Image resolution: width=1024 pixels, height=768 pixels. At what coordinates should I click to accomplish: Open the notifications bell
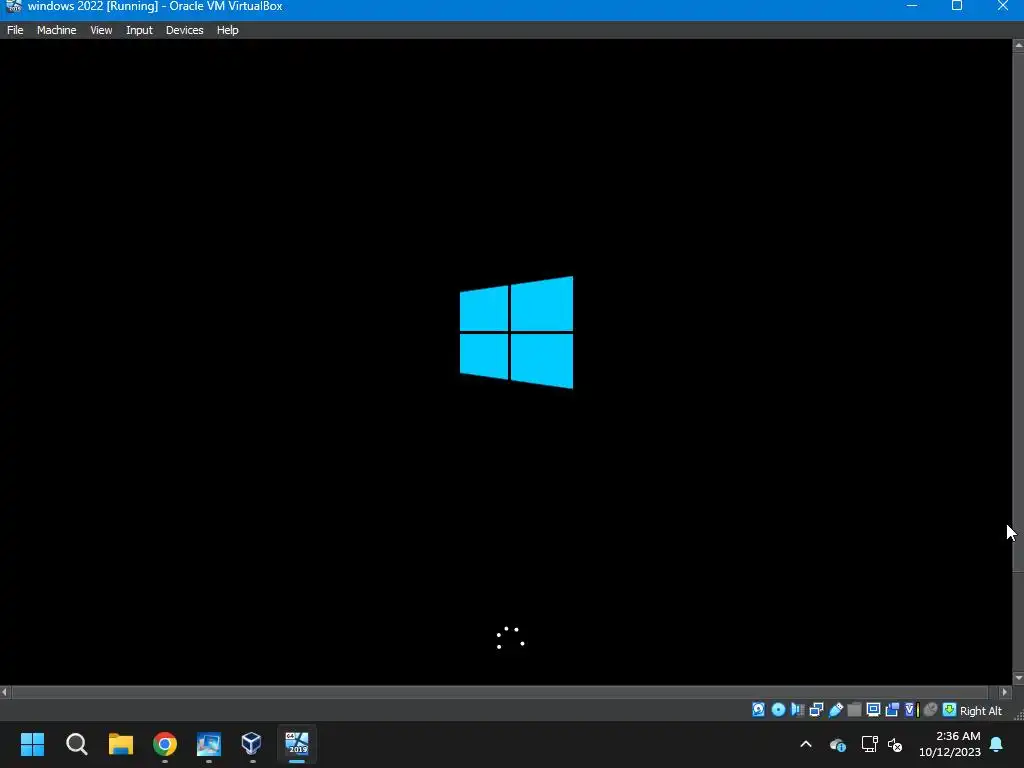(x=997, y=744)
